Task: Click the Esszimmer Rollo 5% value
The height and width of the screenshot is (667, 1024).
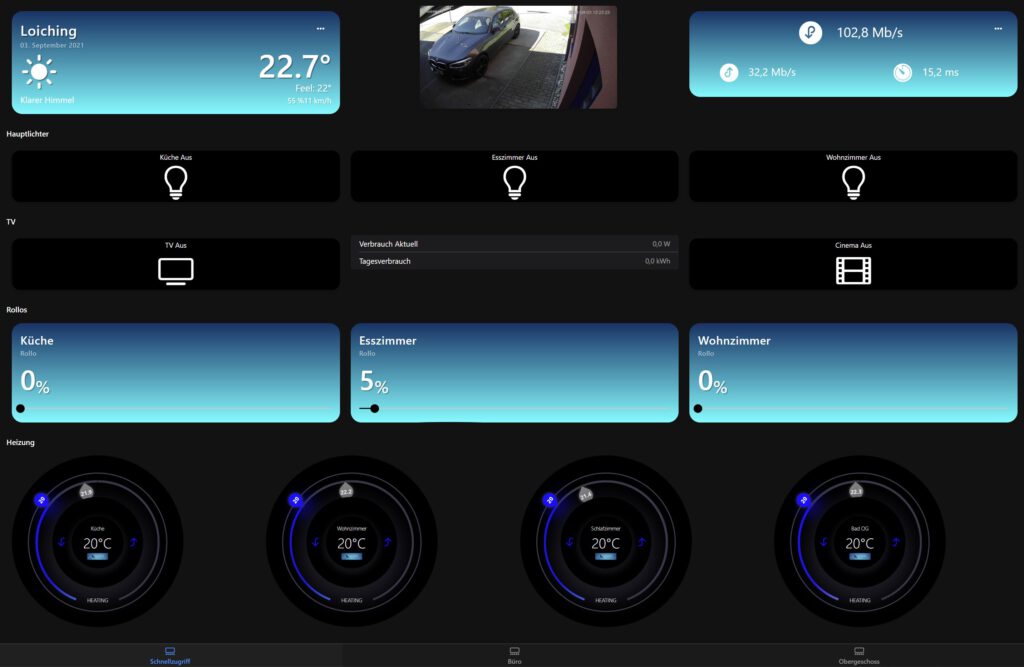Action: [x=374, y=382]
